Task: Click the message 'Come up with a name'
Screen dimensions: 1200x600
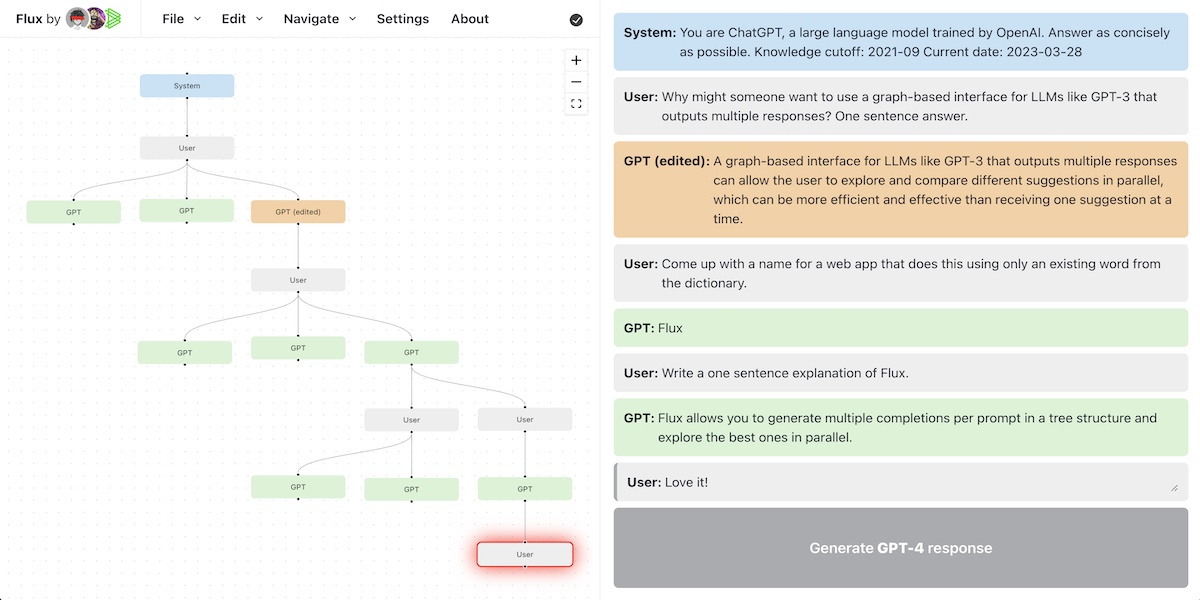Action: pyautogui.click(x=901, y=273)
